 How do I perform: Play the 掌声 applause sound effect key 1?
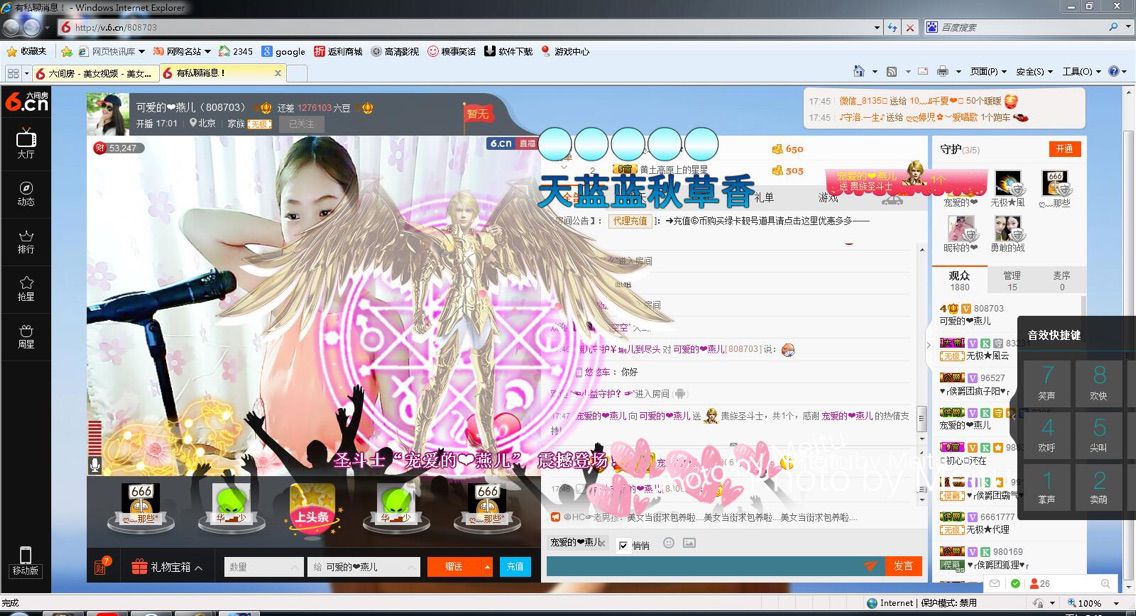pyautogui.click(x=1047, y=486)
